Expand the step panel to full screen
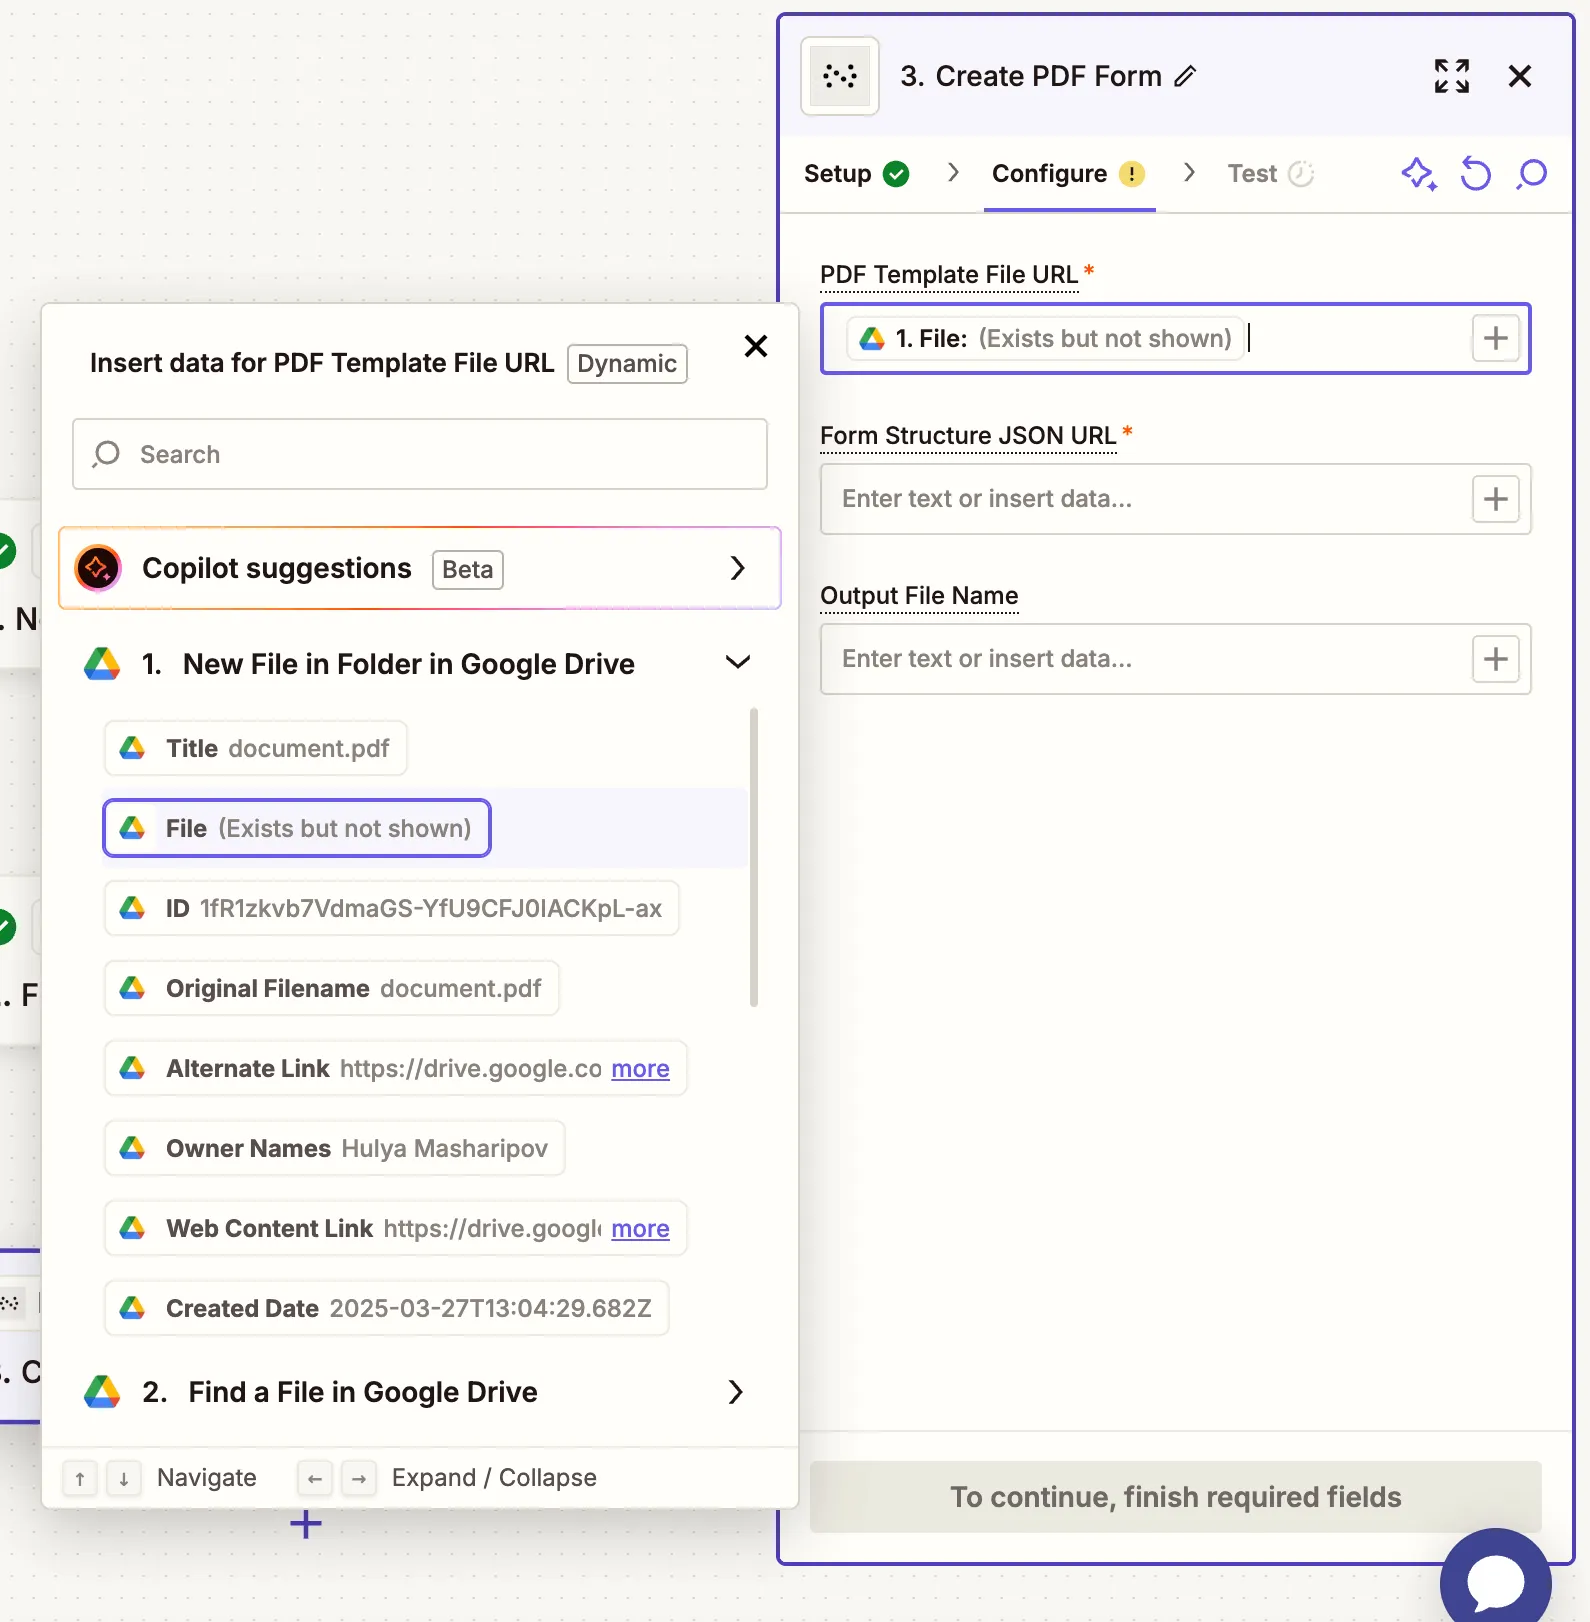This screenshot has width=1590, height=1622. (x=1451, y=76)
